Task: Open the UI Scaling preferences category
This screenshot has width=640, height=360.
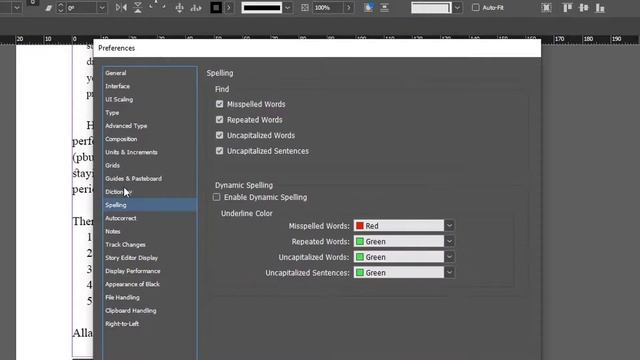Action: coord(150,99)
